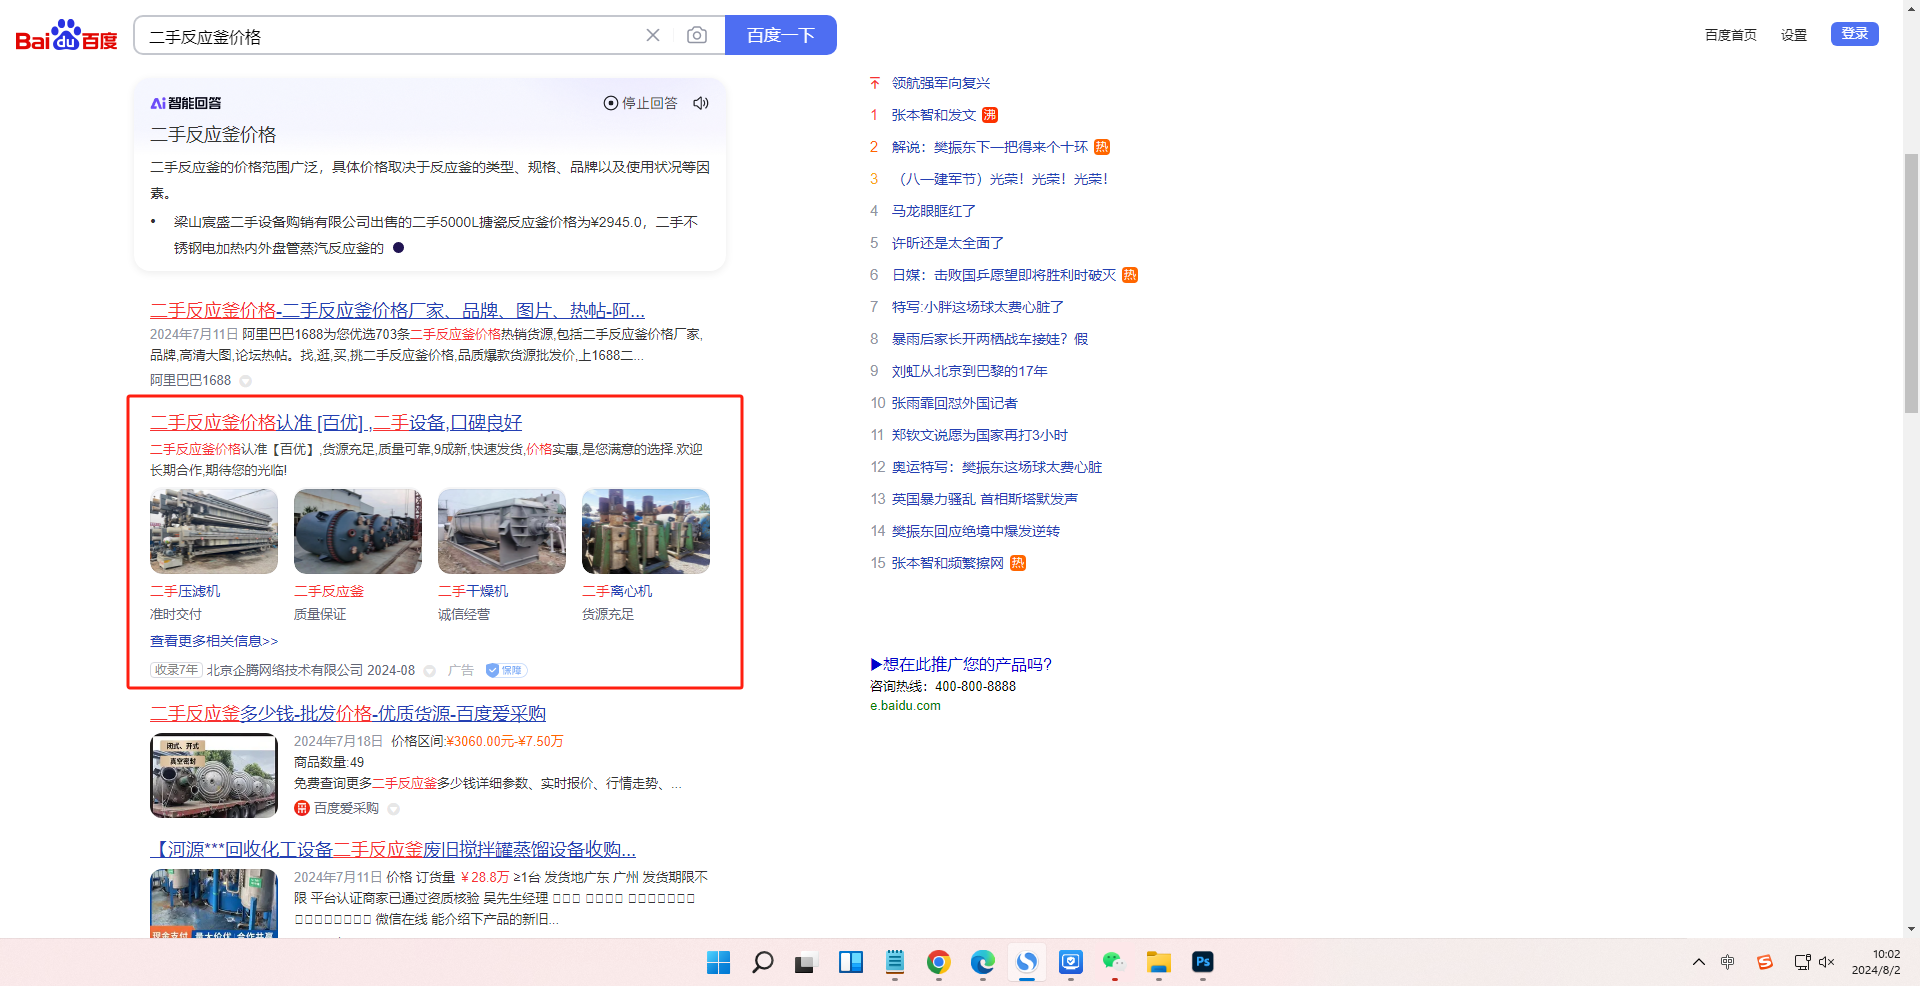The image size is (1920, 986).
Task: Click the blue 保障 shield badge in the ad
Action: coord(506,670)
